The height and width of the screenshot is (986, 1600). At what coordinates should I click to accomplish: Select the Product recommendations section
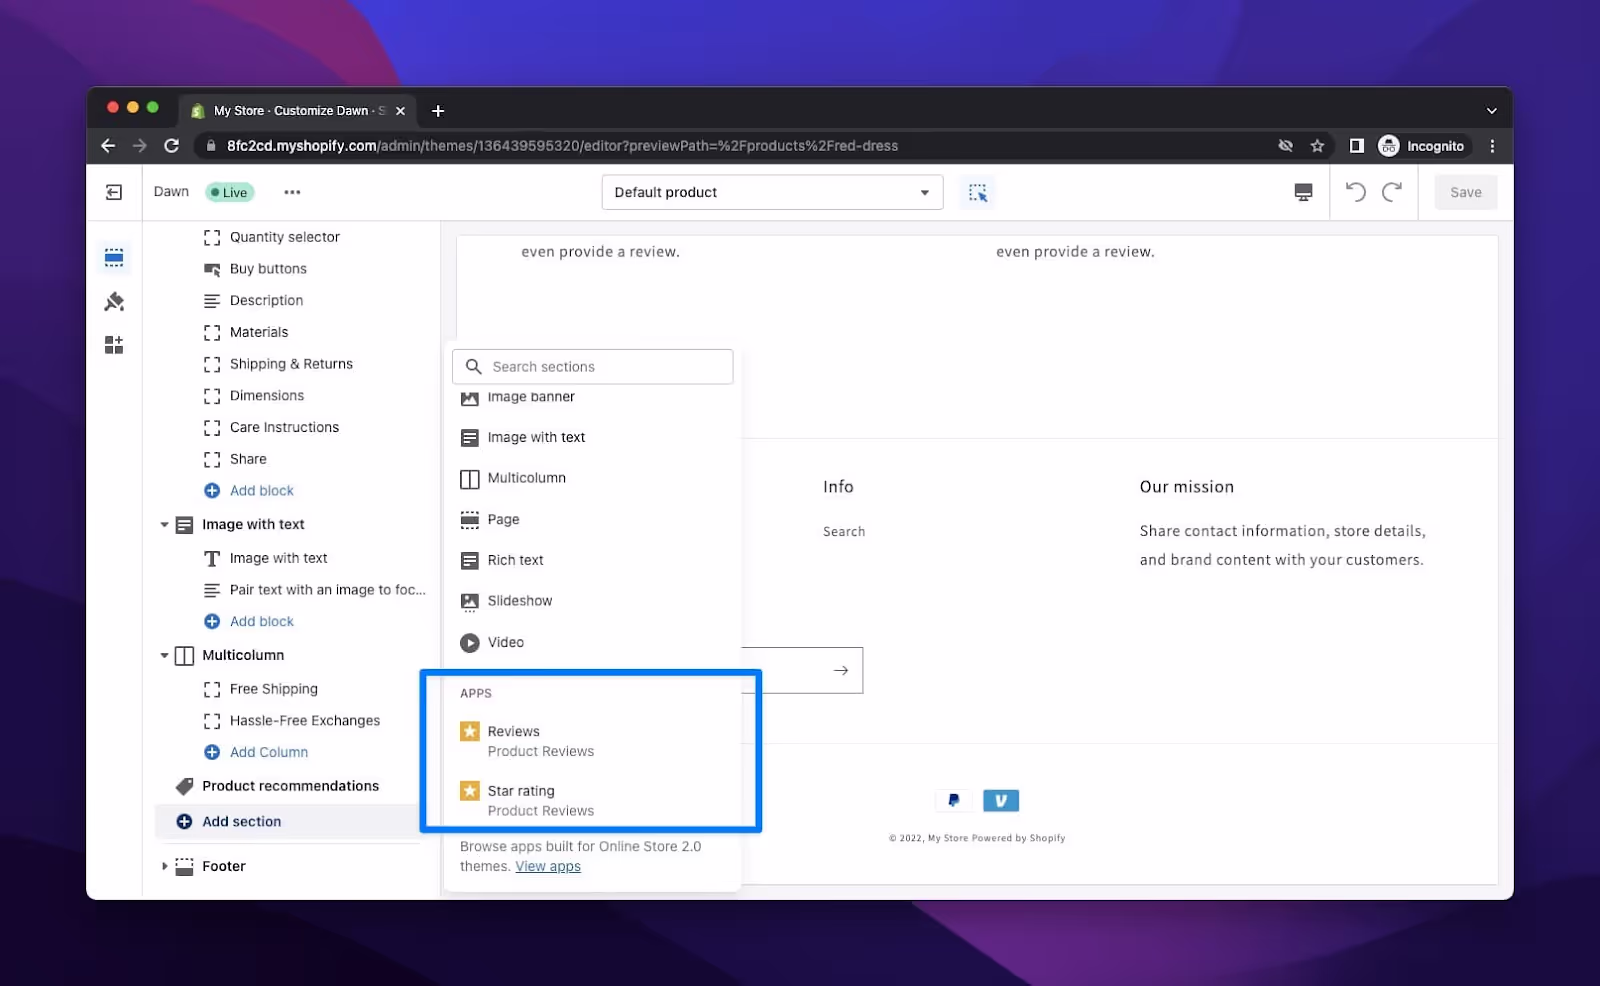290,786
